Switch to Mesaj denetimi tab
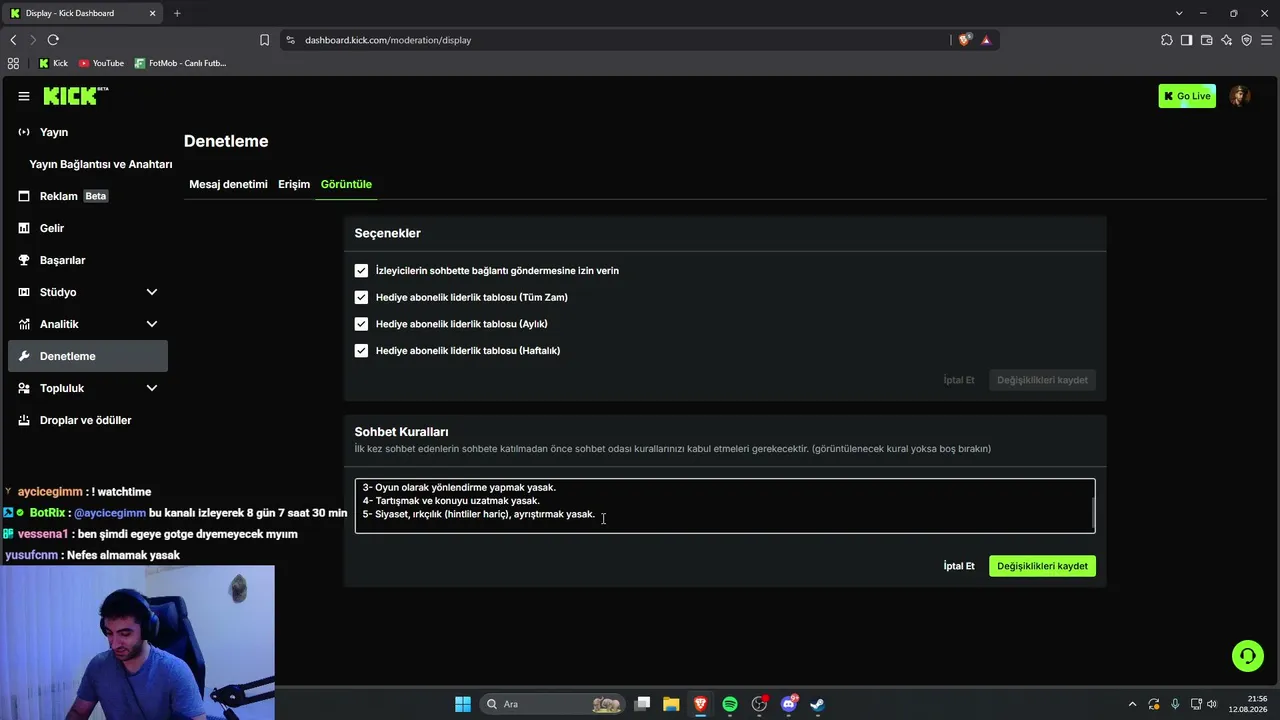 tap(228, 184)
